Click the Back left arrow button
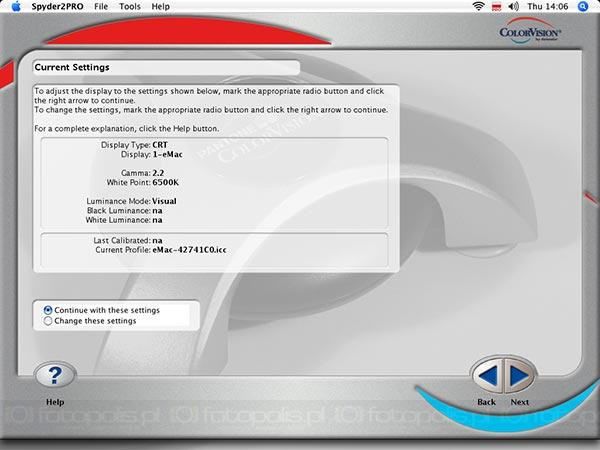Viewport: 600px width, 450px height. [x=488, y=376]
